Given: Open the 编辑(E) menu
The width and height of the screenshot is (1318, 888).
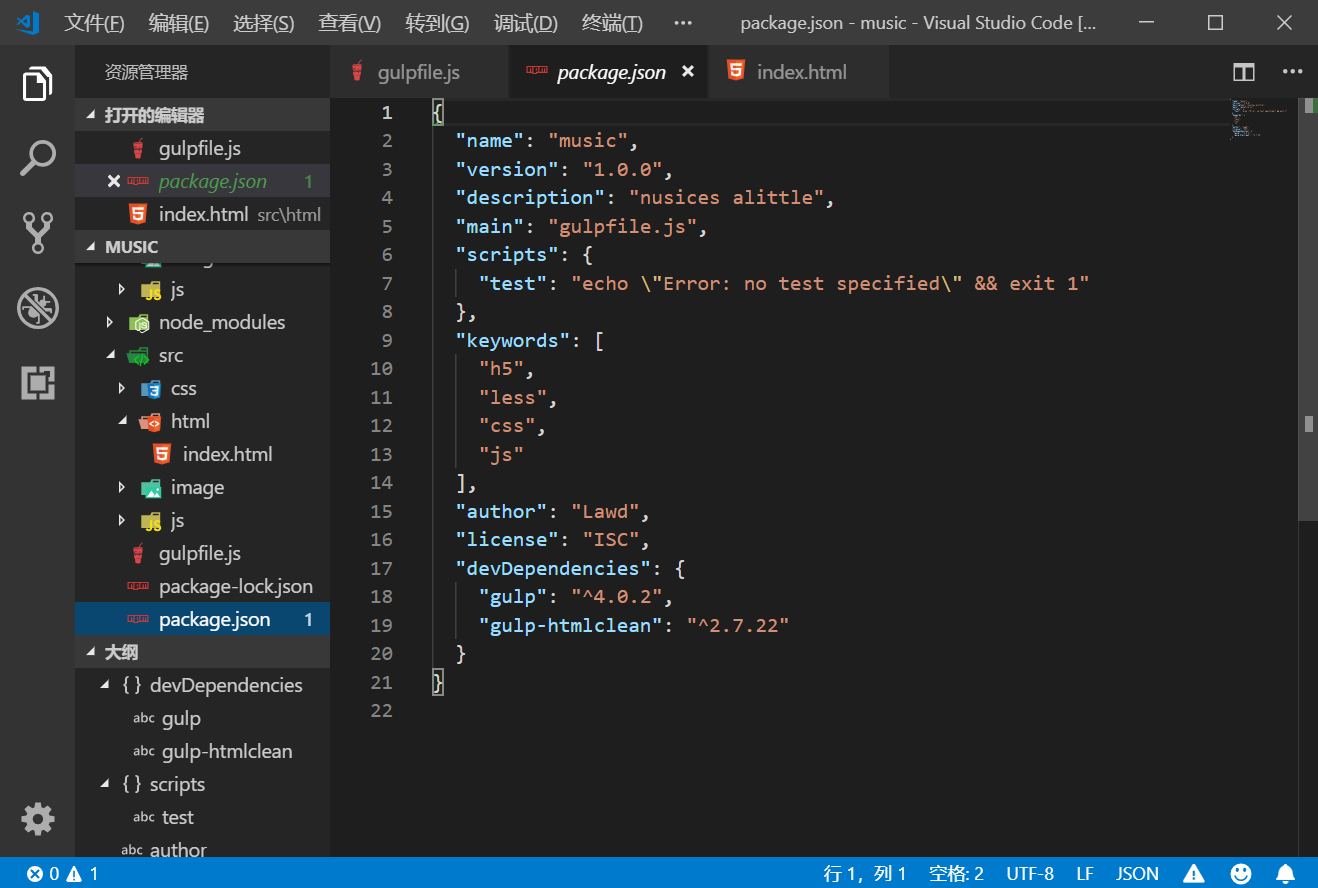Looking at the screenshot, I should click(179, 23).
